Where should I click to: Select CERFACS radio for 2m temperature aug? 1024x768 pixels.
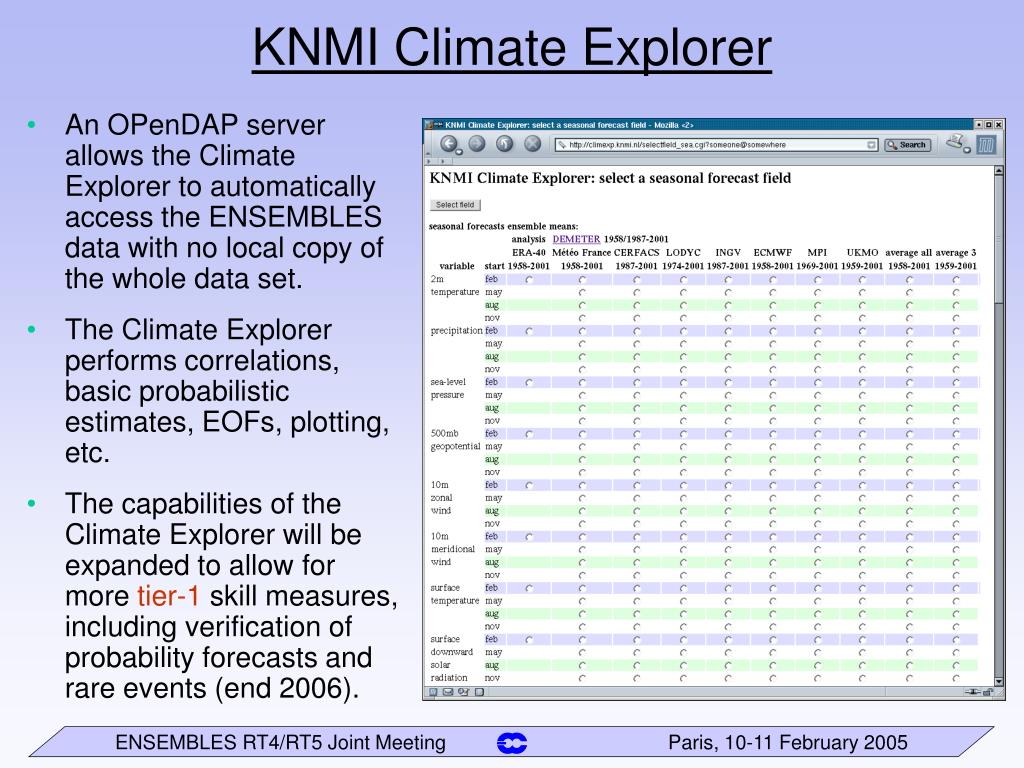637,306
